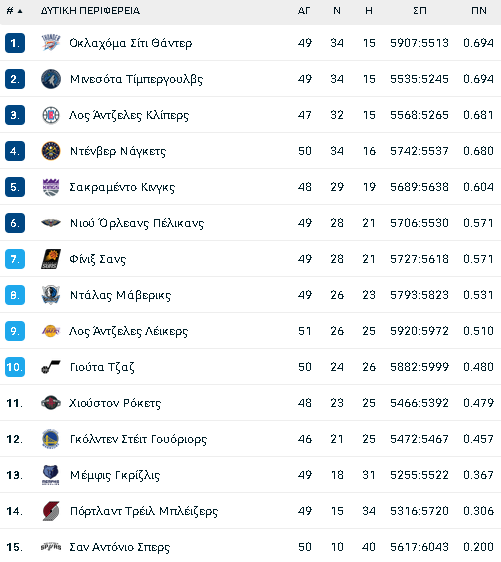Select the Sacramento Kings logo
This screenshot has width=501, height=562.
pyautogui.click(x=51, y=187)
